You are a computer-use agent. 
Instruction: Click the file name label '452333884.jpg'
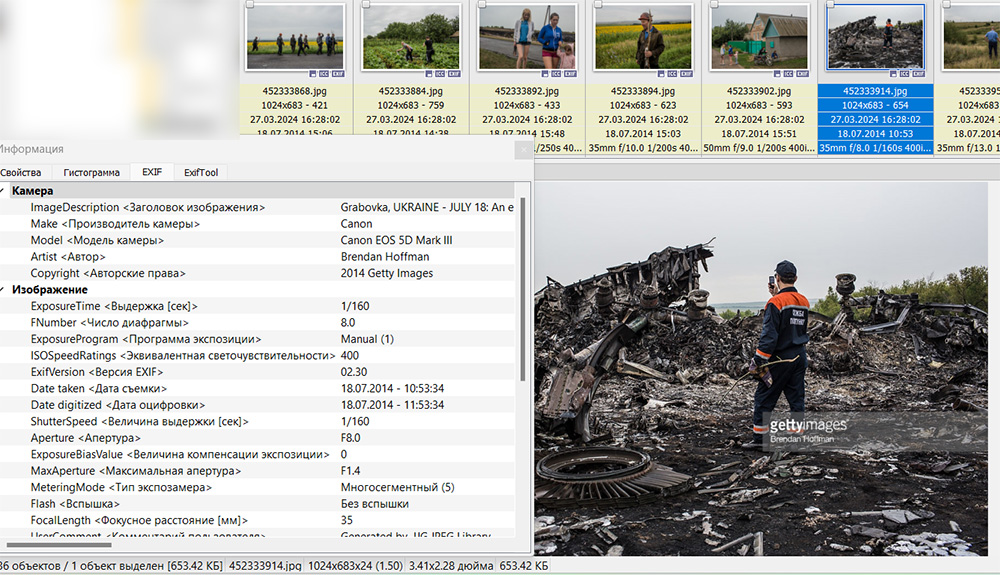click(411, 91)
